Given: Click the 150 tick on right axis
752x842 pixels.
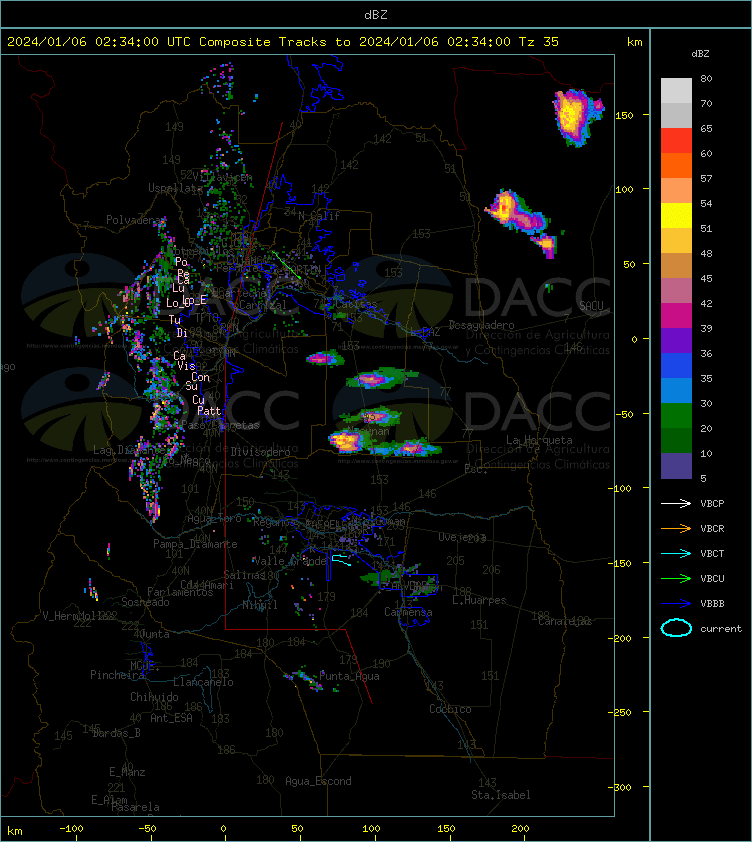Looking at the screenshot, I should click(x=625, y=115).
